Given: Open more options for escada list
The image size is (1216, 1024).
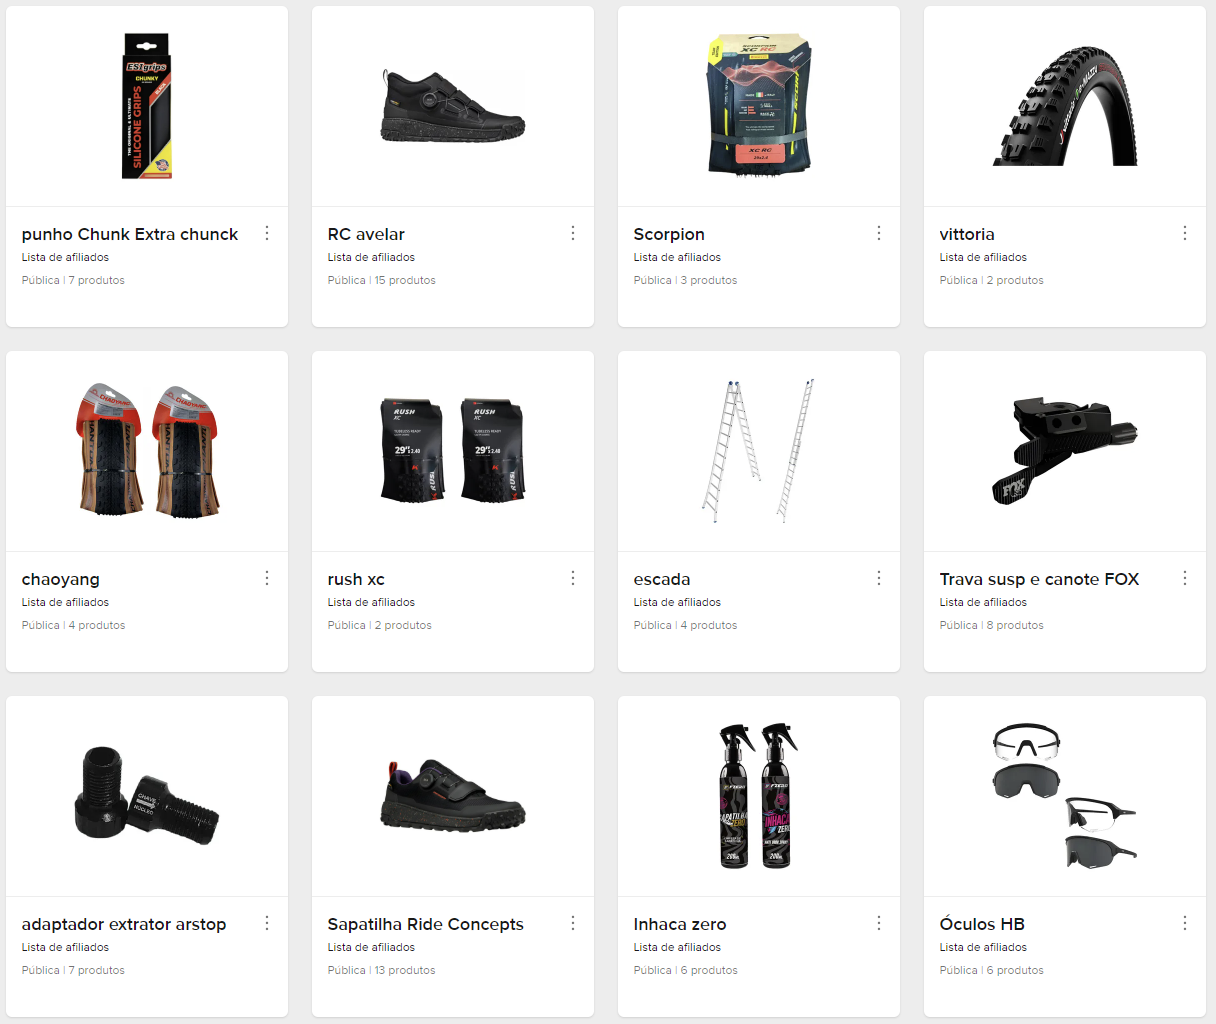Looking at the screenshot, I should point(879,578).
